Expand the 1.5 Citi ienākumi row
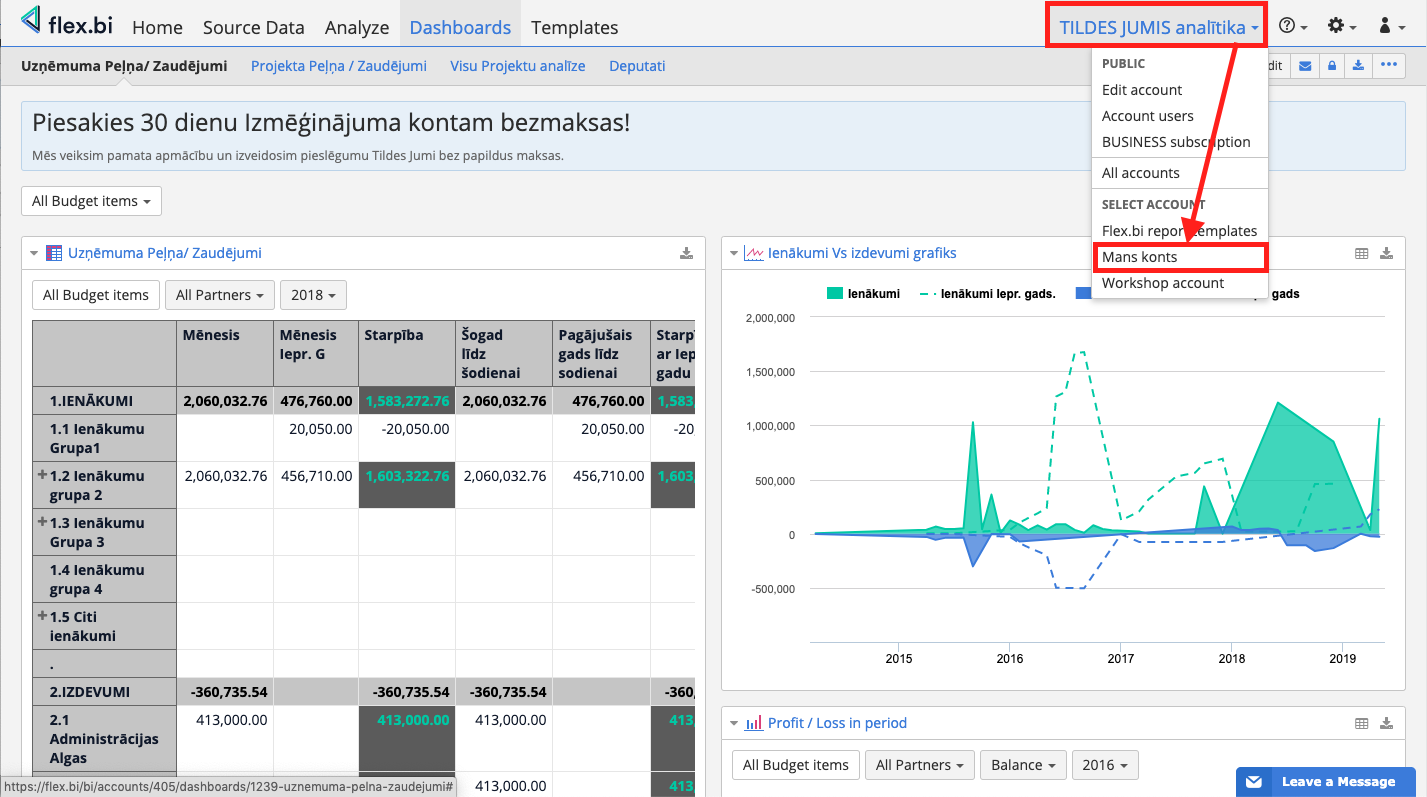The height and width of the screenshot is (797, 1427). [x=42, y=616]
